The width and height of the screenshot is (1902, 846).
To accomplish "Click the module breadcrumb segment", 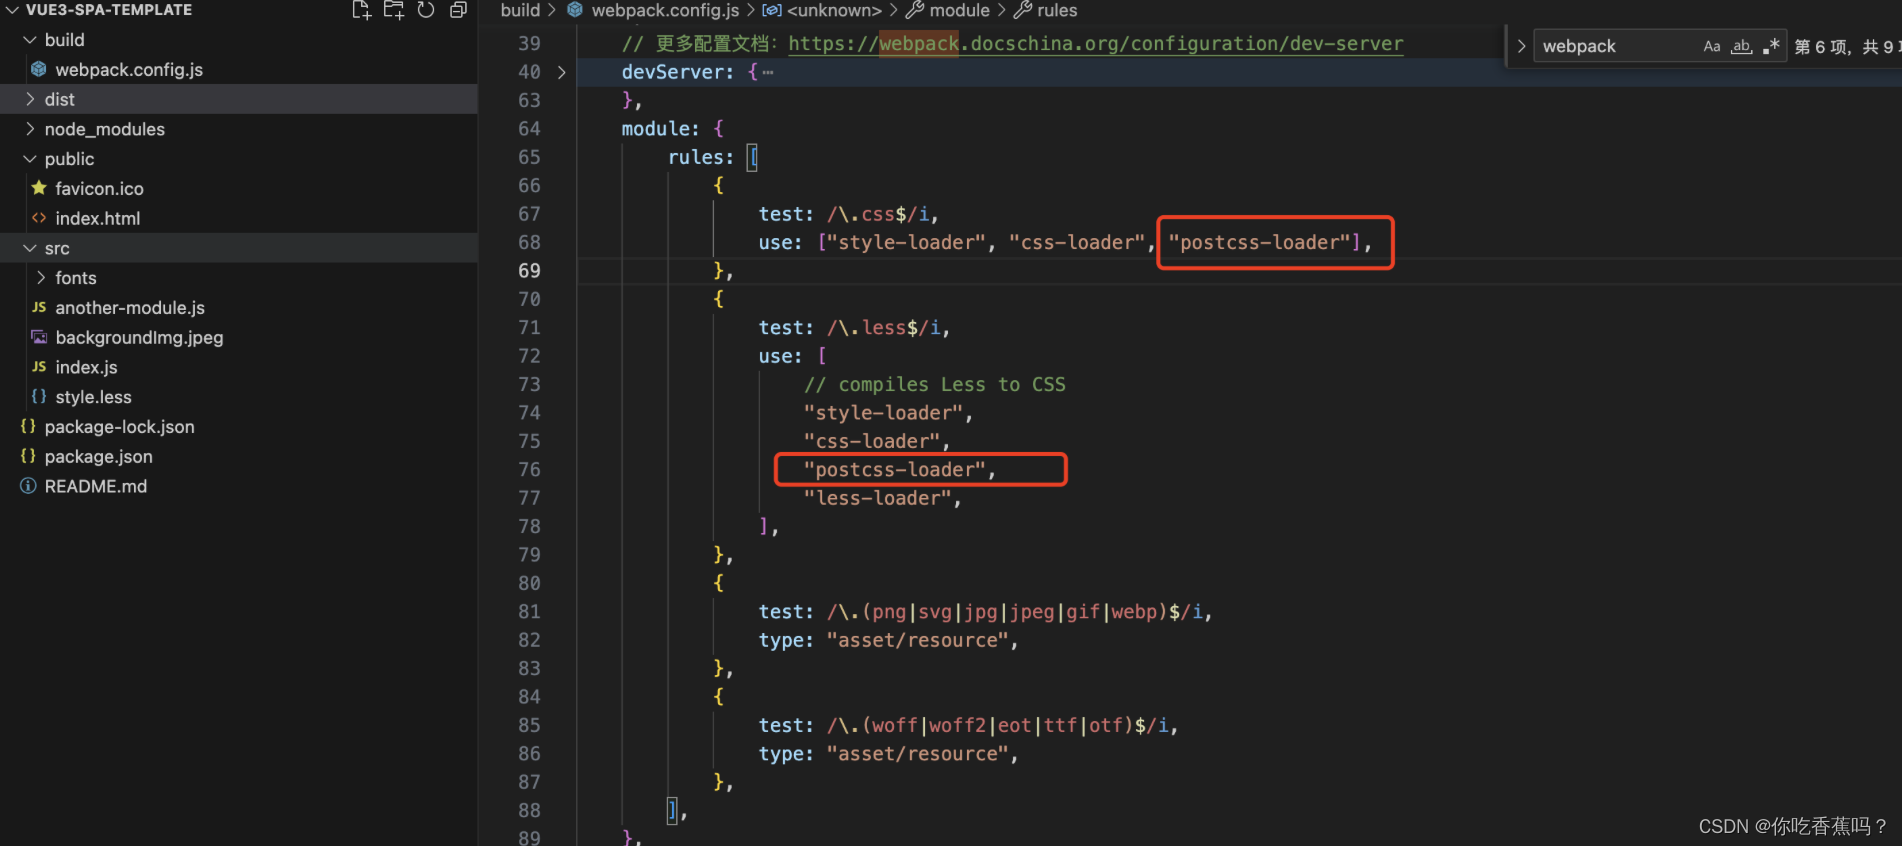I will pos(959,10).
